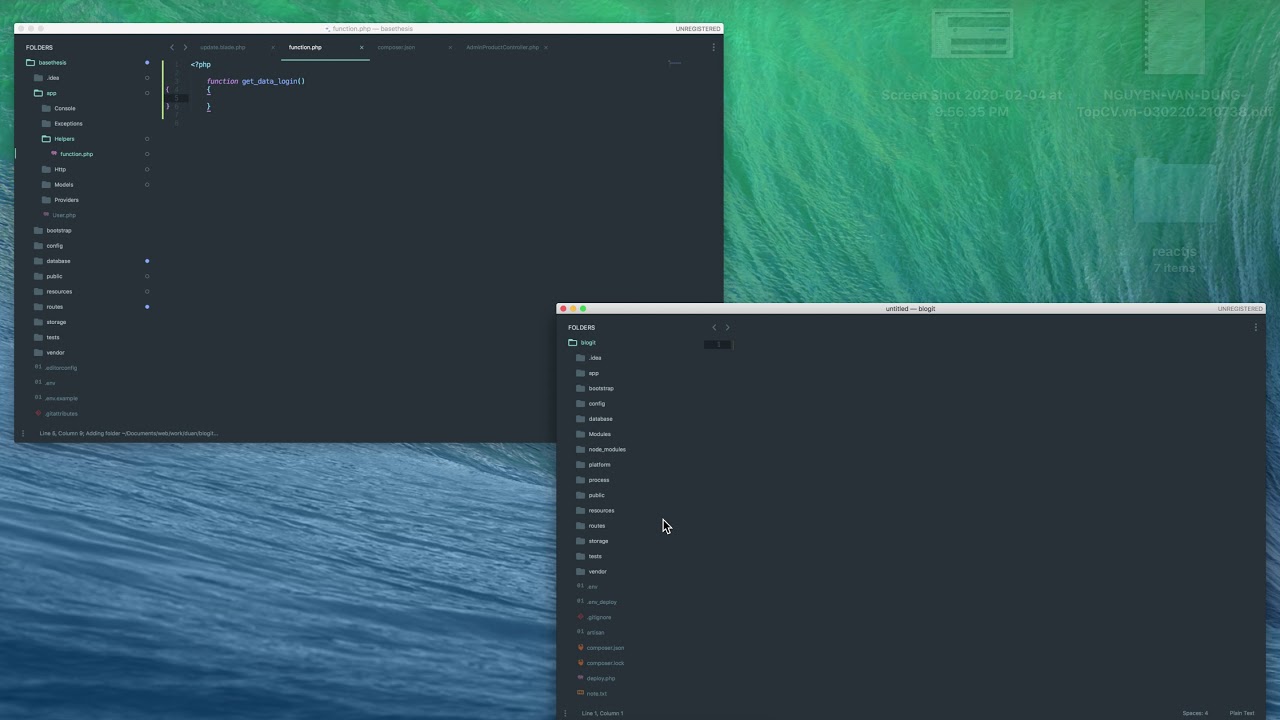Switch to the function.php tab
The height and width of the screenshot is (720, 1280).
(305, 47)
